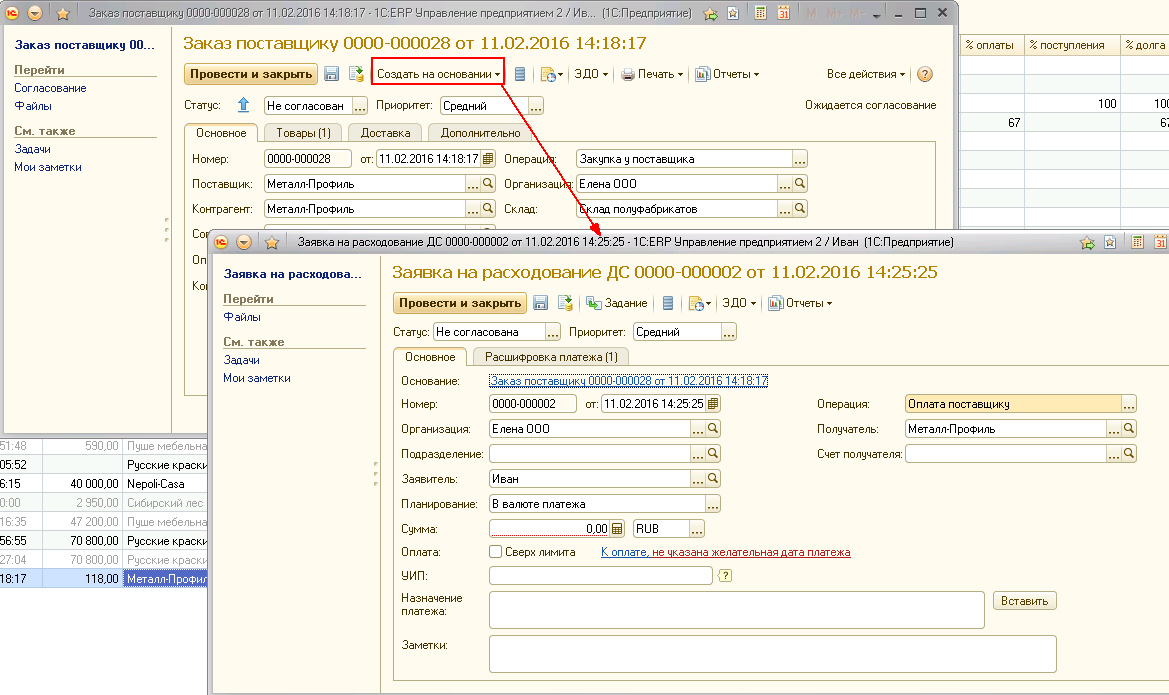This screenshot has height=695, width=1169.
Task: Click Провести и закрыть in supplier order
Action: coord(251,74)
